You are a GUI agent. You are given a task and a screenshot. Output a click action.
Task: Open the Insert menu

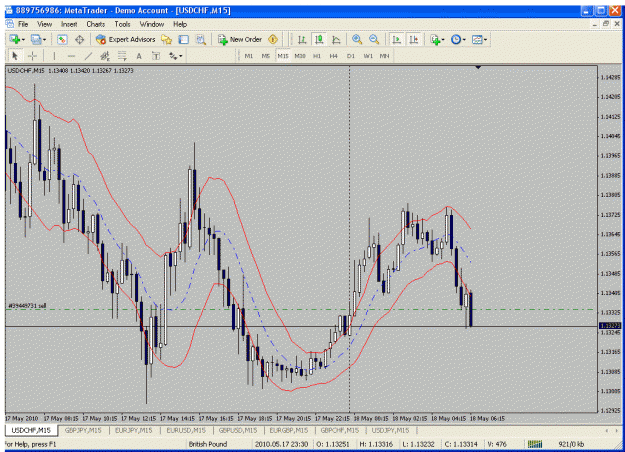pos(69,24)
